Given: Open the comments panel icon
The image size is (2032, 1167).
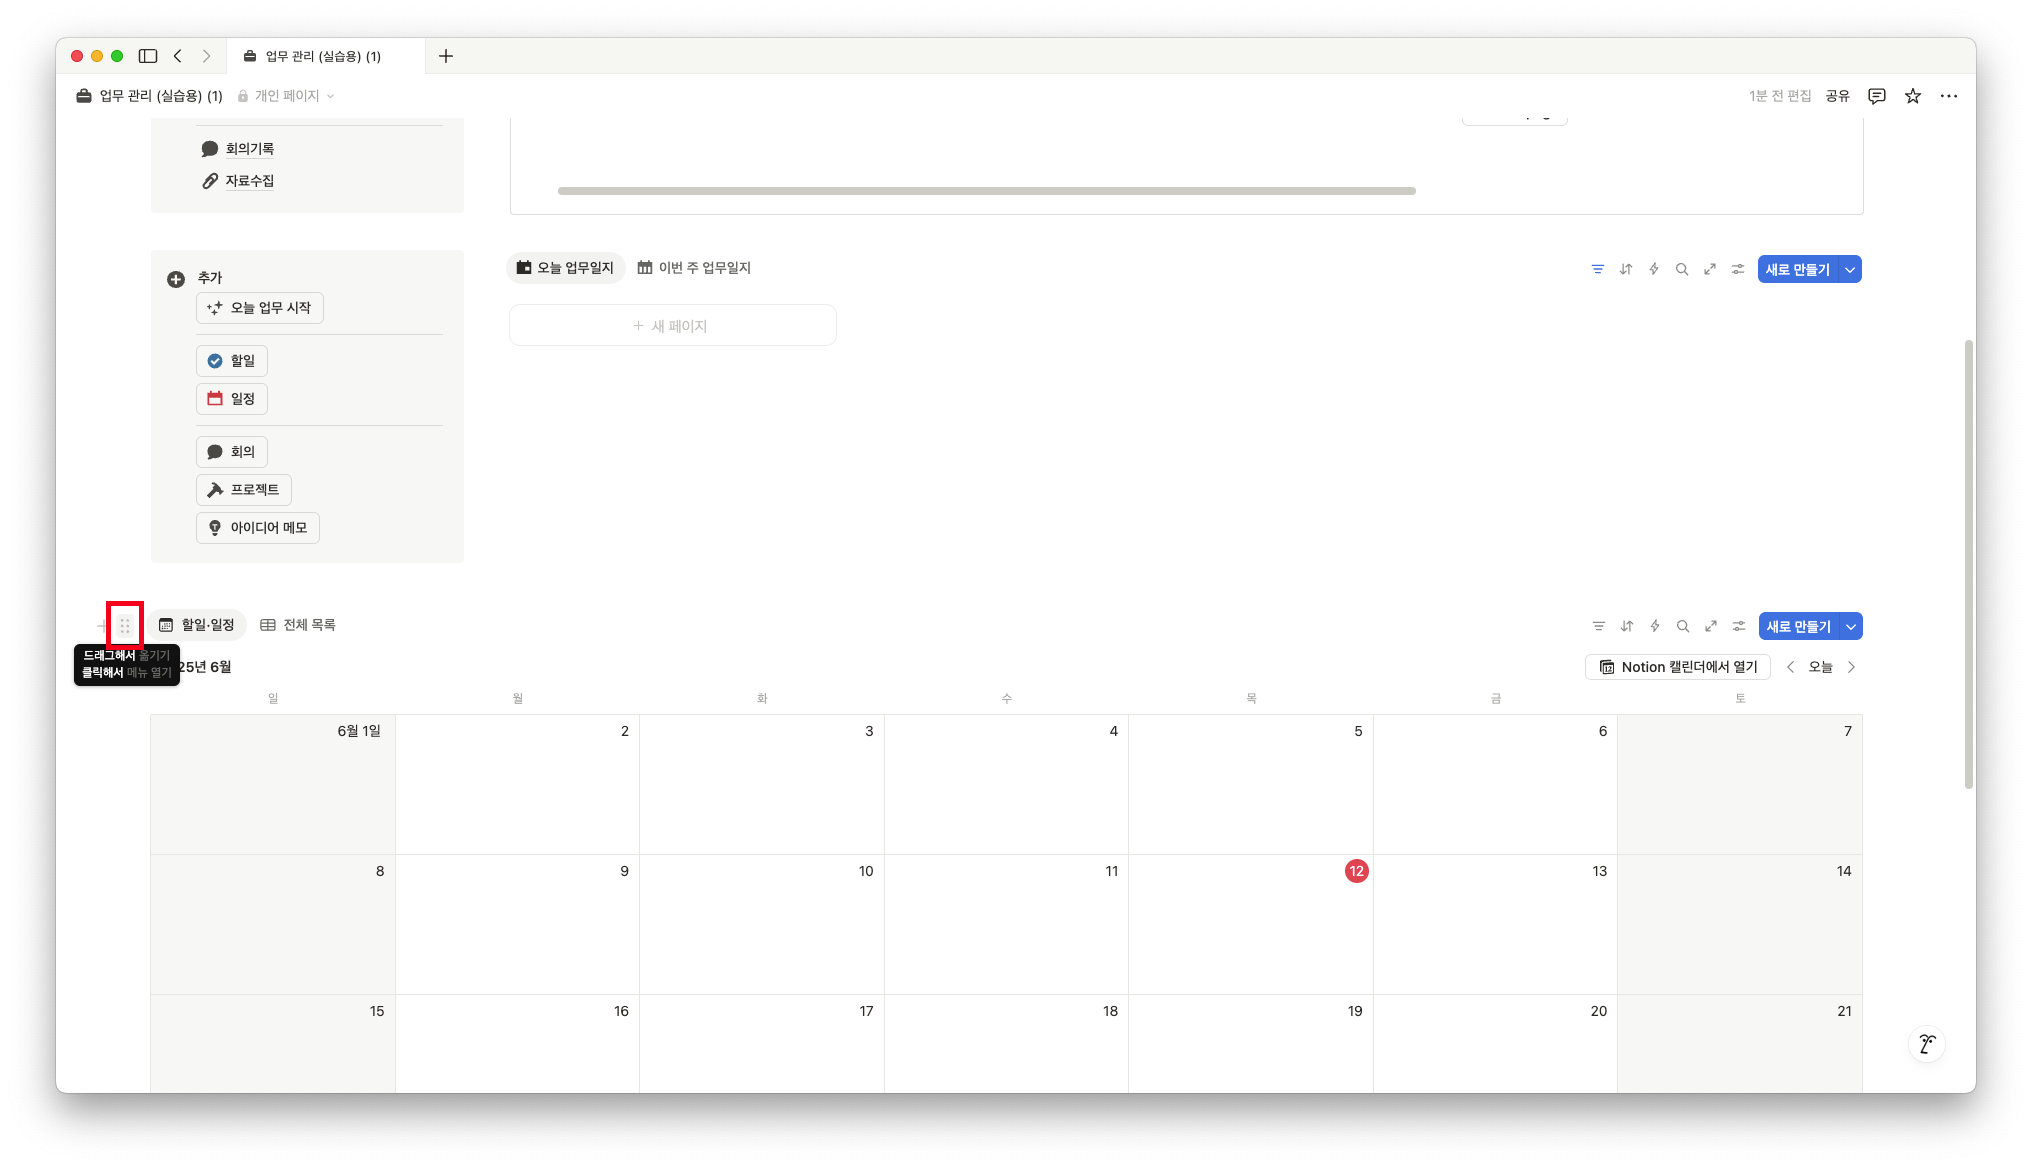Looking at the screenshot, I should (1877, 96).
